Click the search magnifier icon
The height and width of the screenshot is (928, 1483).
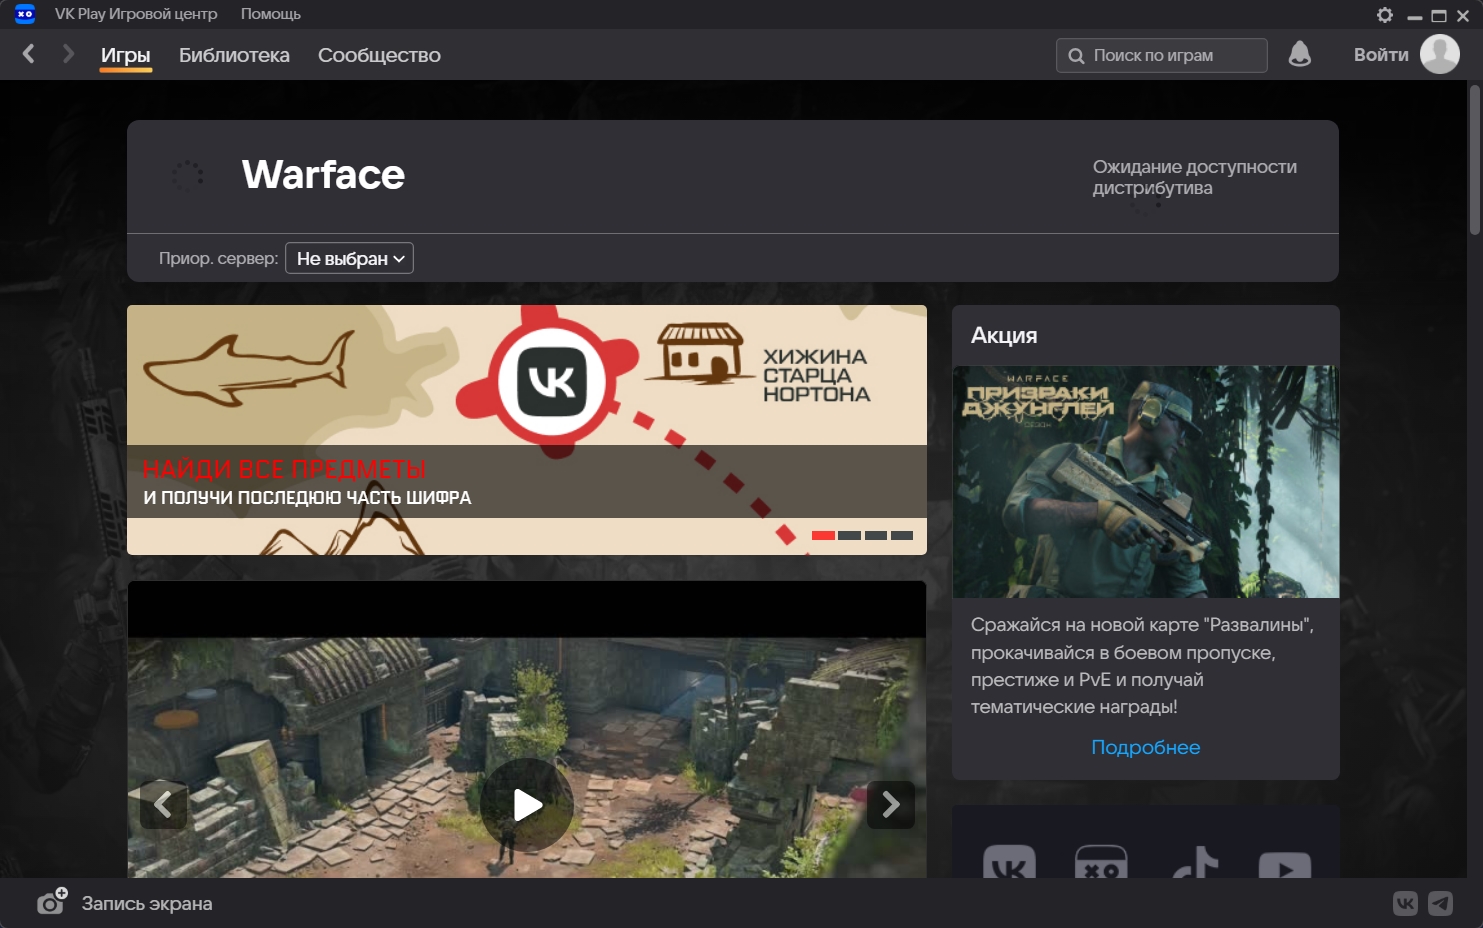pos(1076,56)
